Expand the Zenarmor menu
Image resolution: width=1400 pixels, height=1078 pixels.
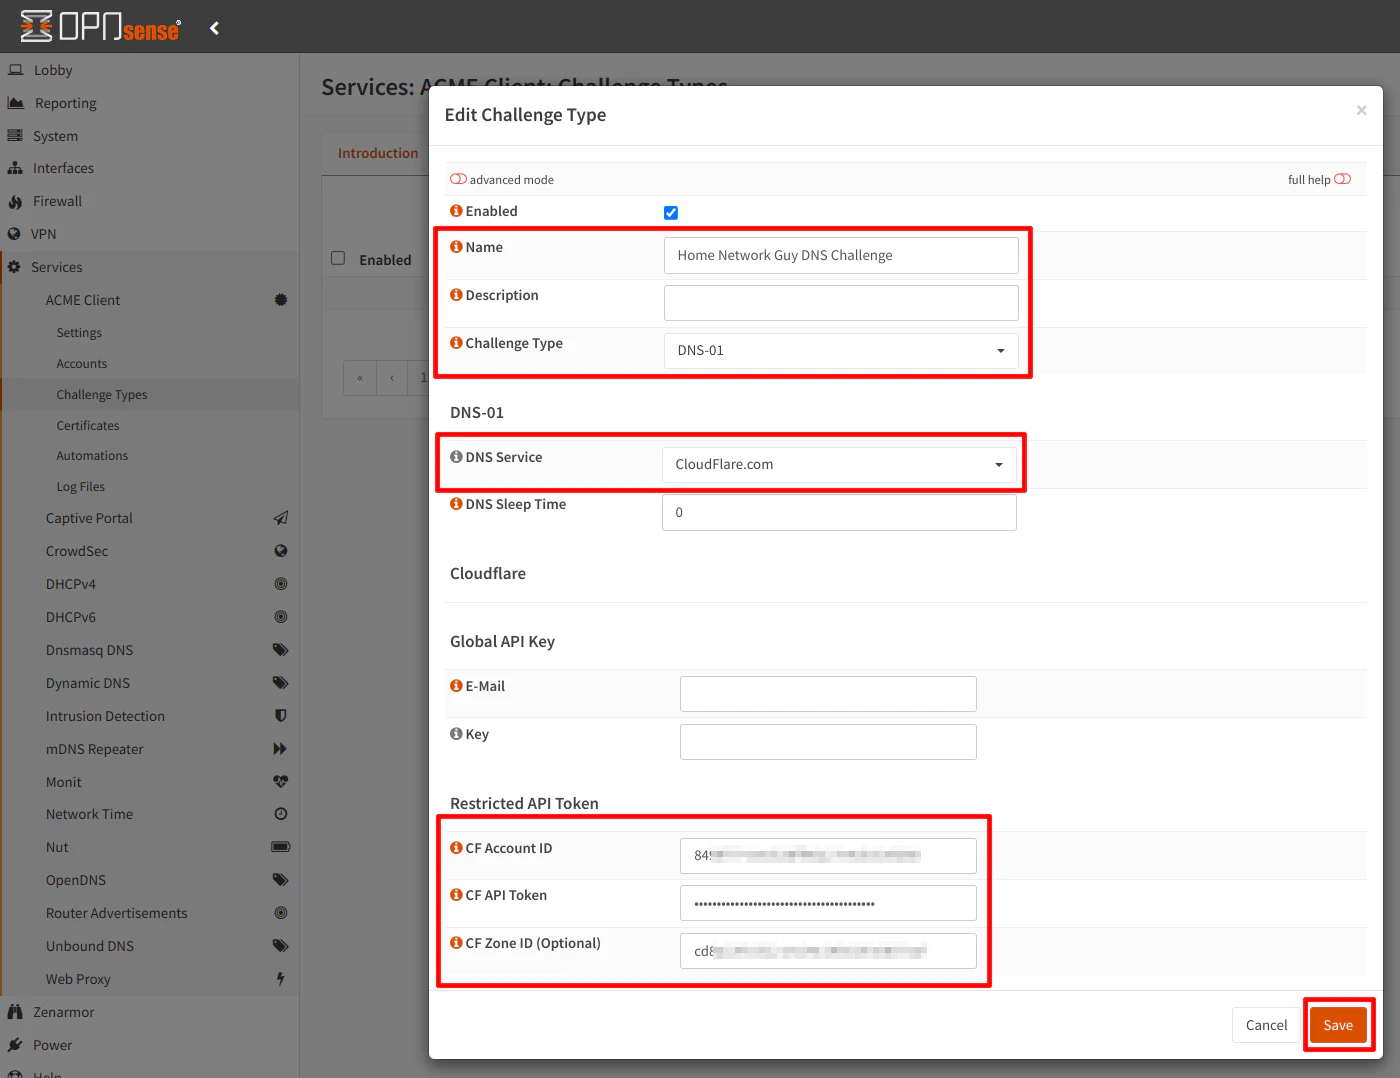click(x=150, y=1012)
